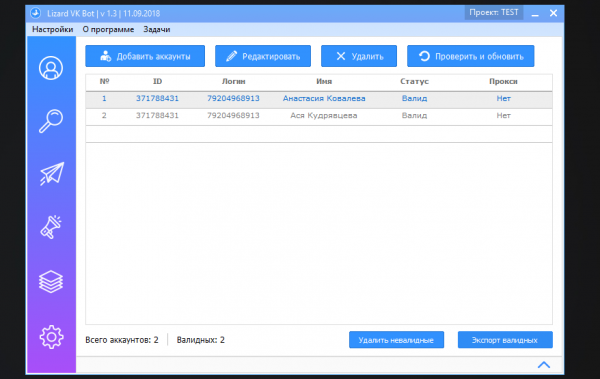Open the promotion section via megaphone icon
This screenshot has width=600, height=379.
point(51,227)
